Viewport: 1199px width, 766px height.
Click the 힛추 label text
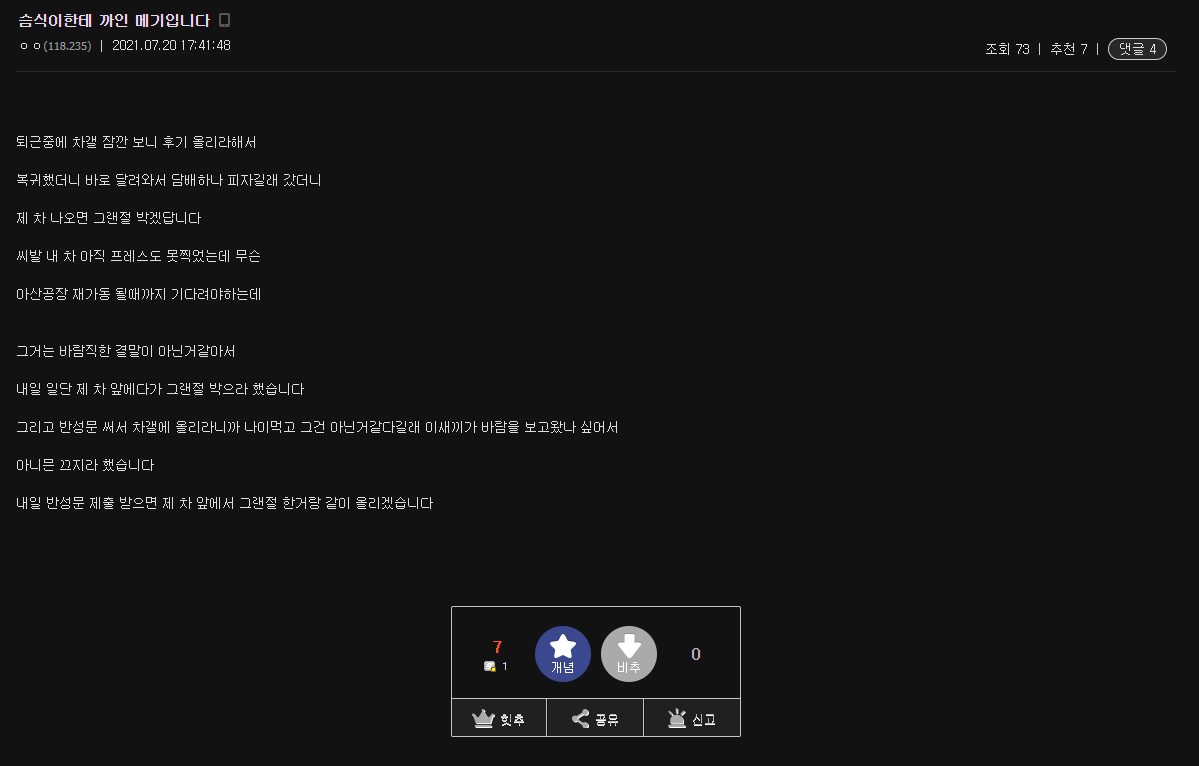[x=512, y=719]
